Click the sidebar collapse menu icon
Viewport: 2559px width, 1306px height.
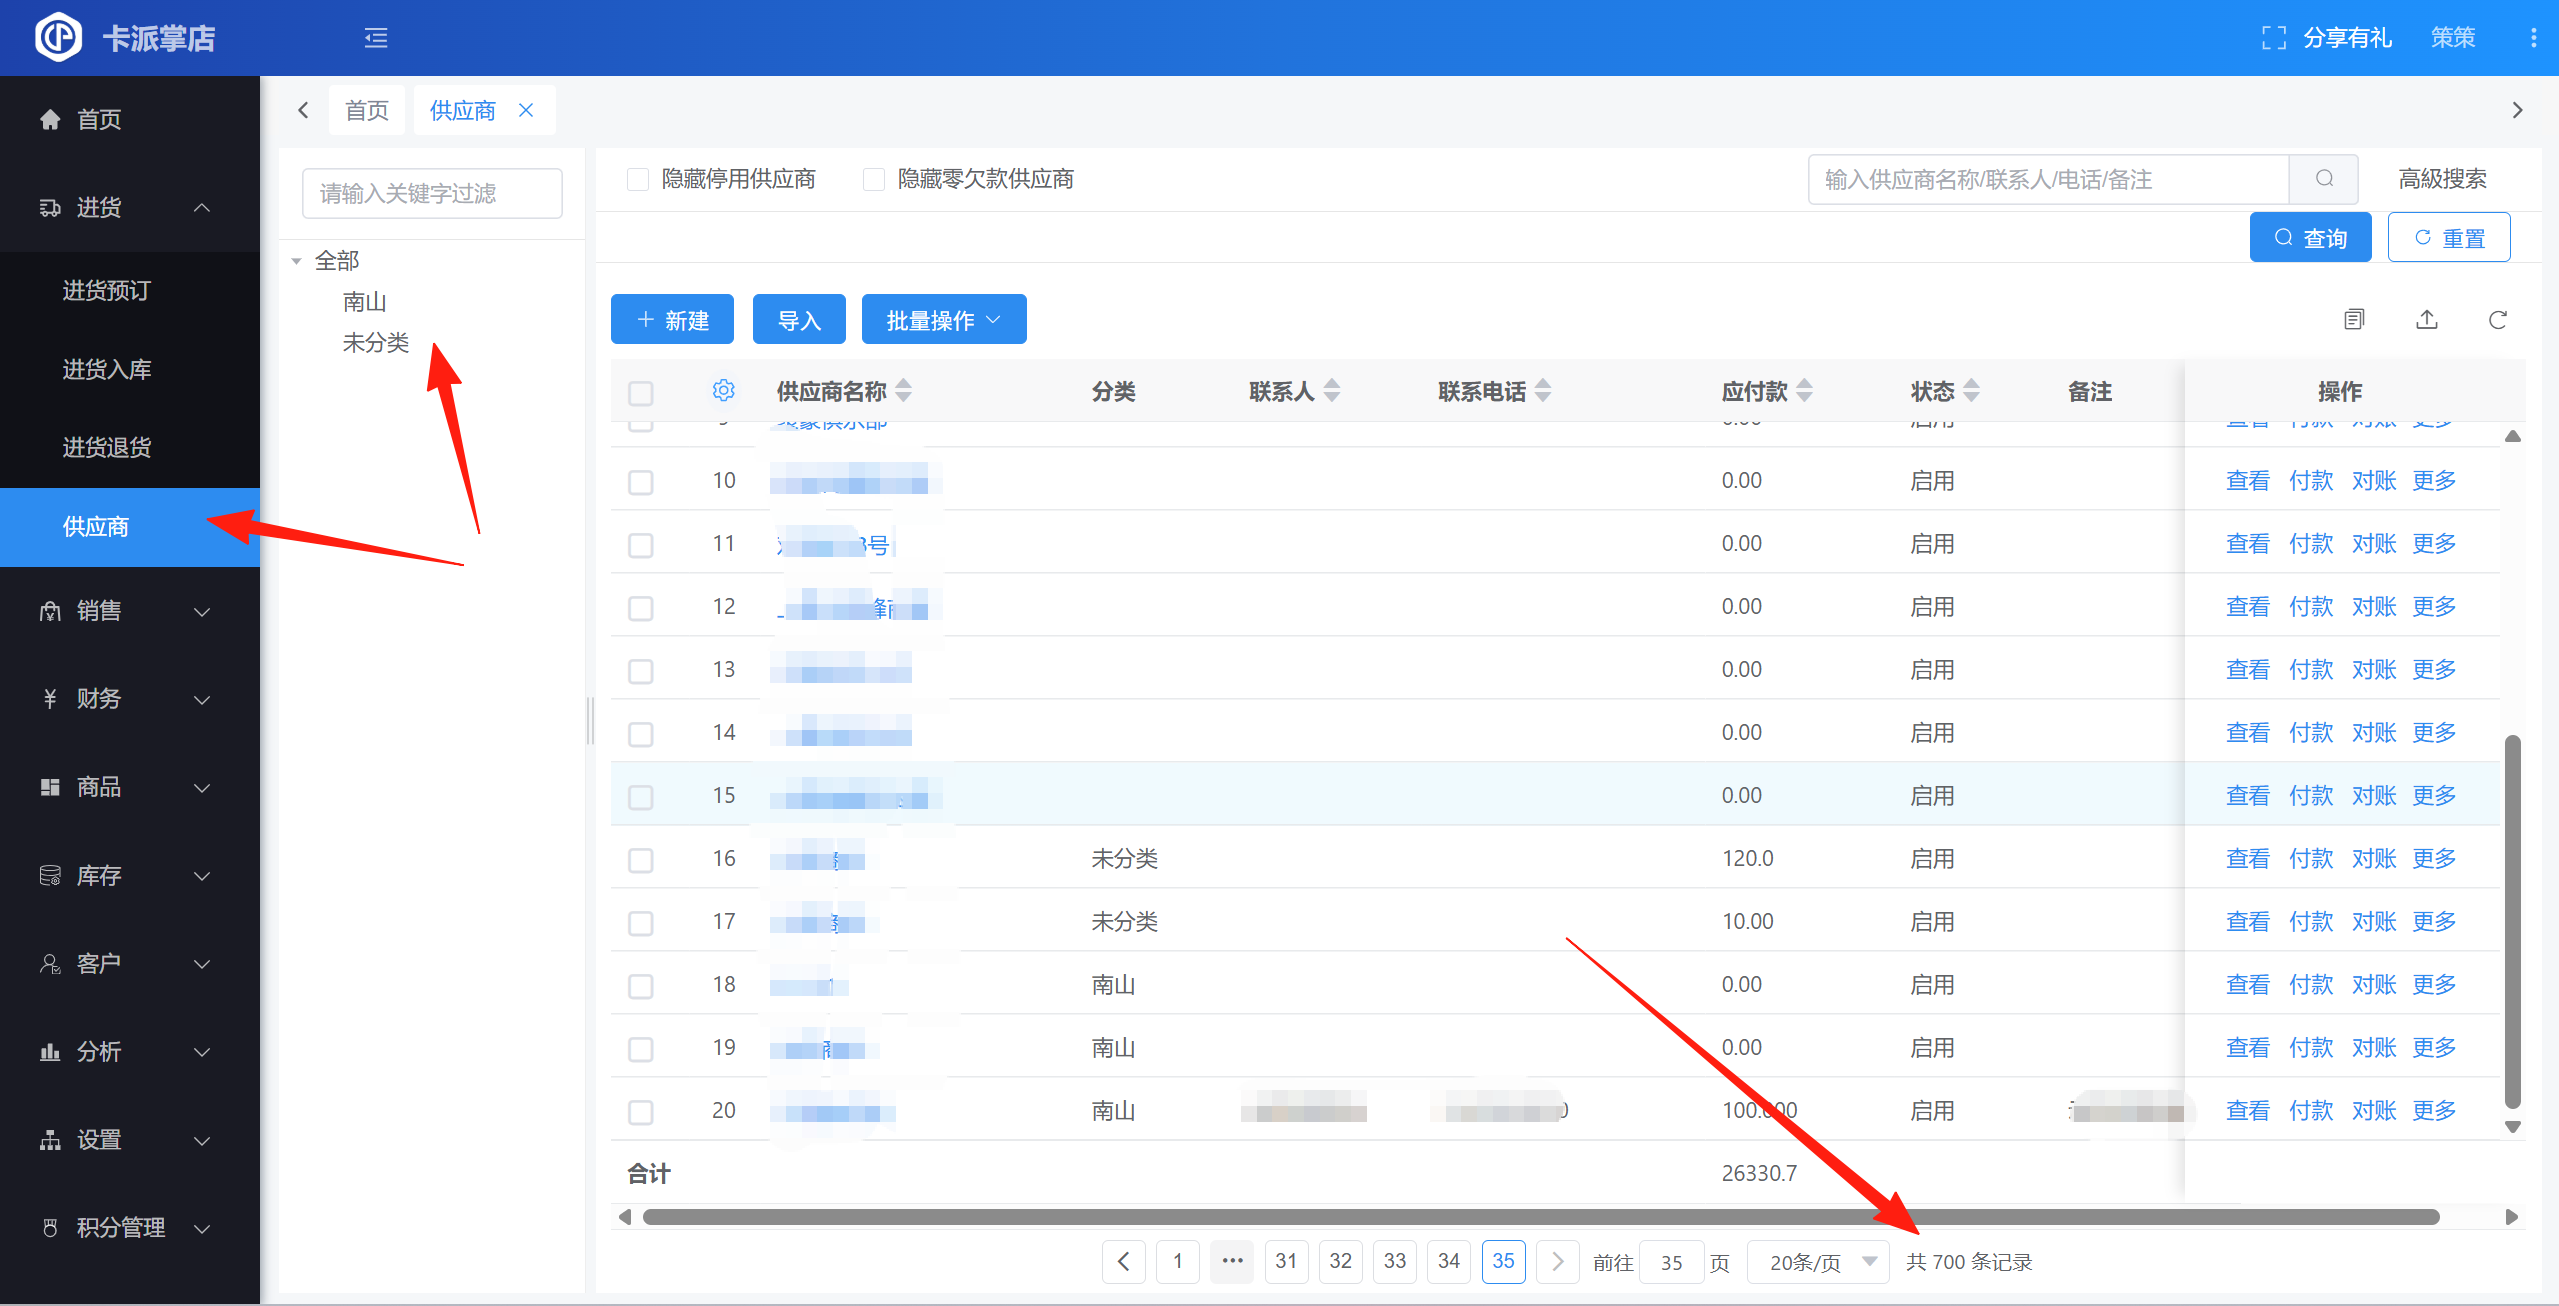coord(376,38)
